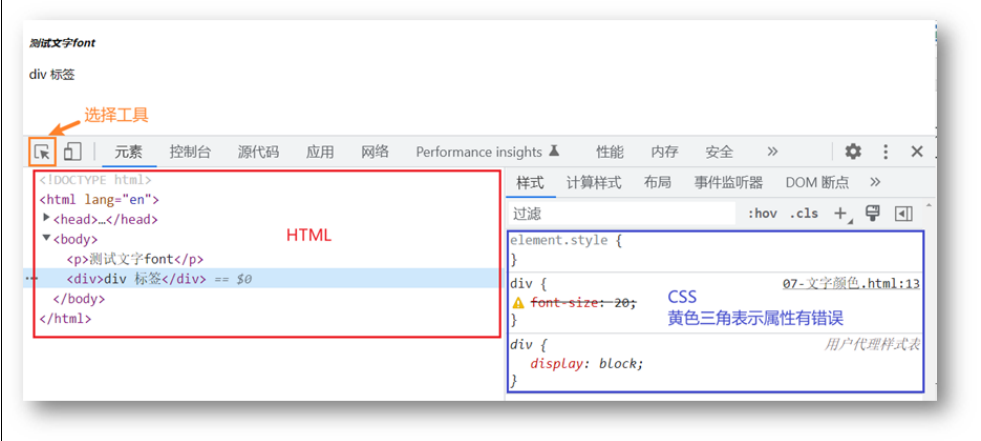Activate the element selection tool icon
Screen dimensions: 981x441
pos(43,152)
